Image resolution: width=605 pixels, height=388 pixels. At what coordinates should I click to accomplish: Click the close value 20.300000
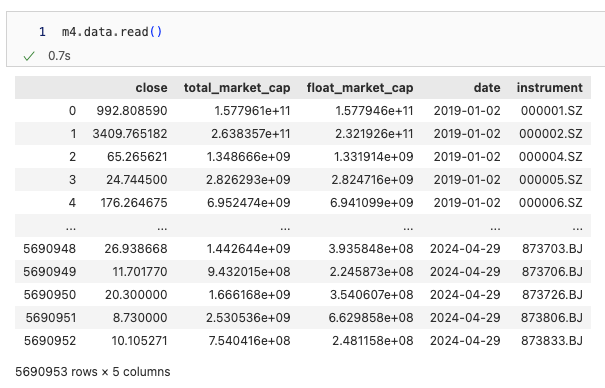click(136, 295)
